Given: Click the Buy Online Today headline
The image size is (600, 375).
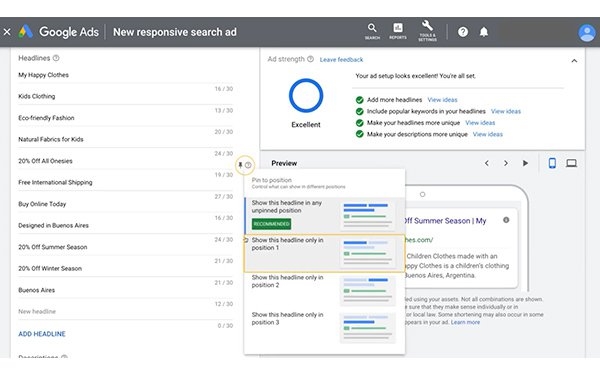Looking at the screenshot, I should [x=126, y=204].
